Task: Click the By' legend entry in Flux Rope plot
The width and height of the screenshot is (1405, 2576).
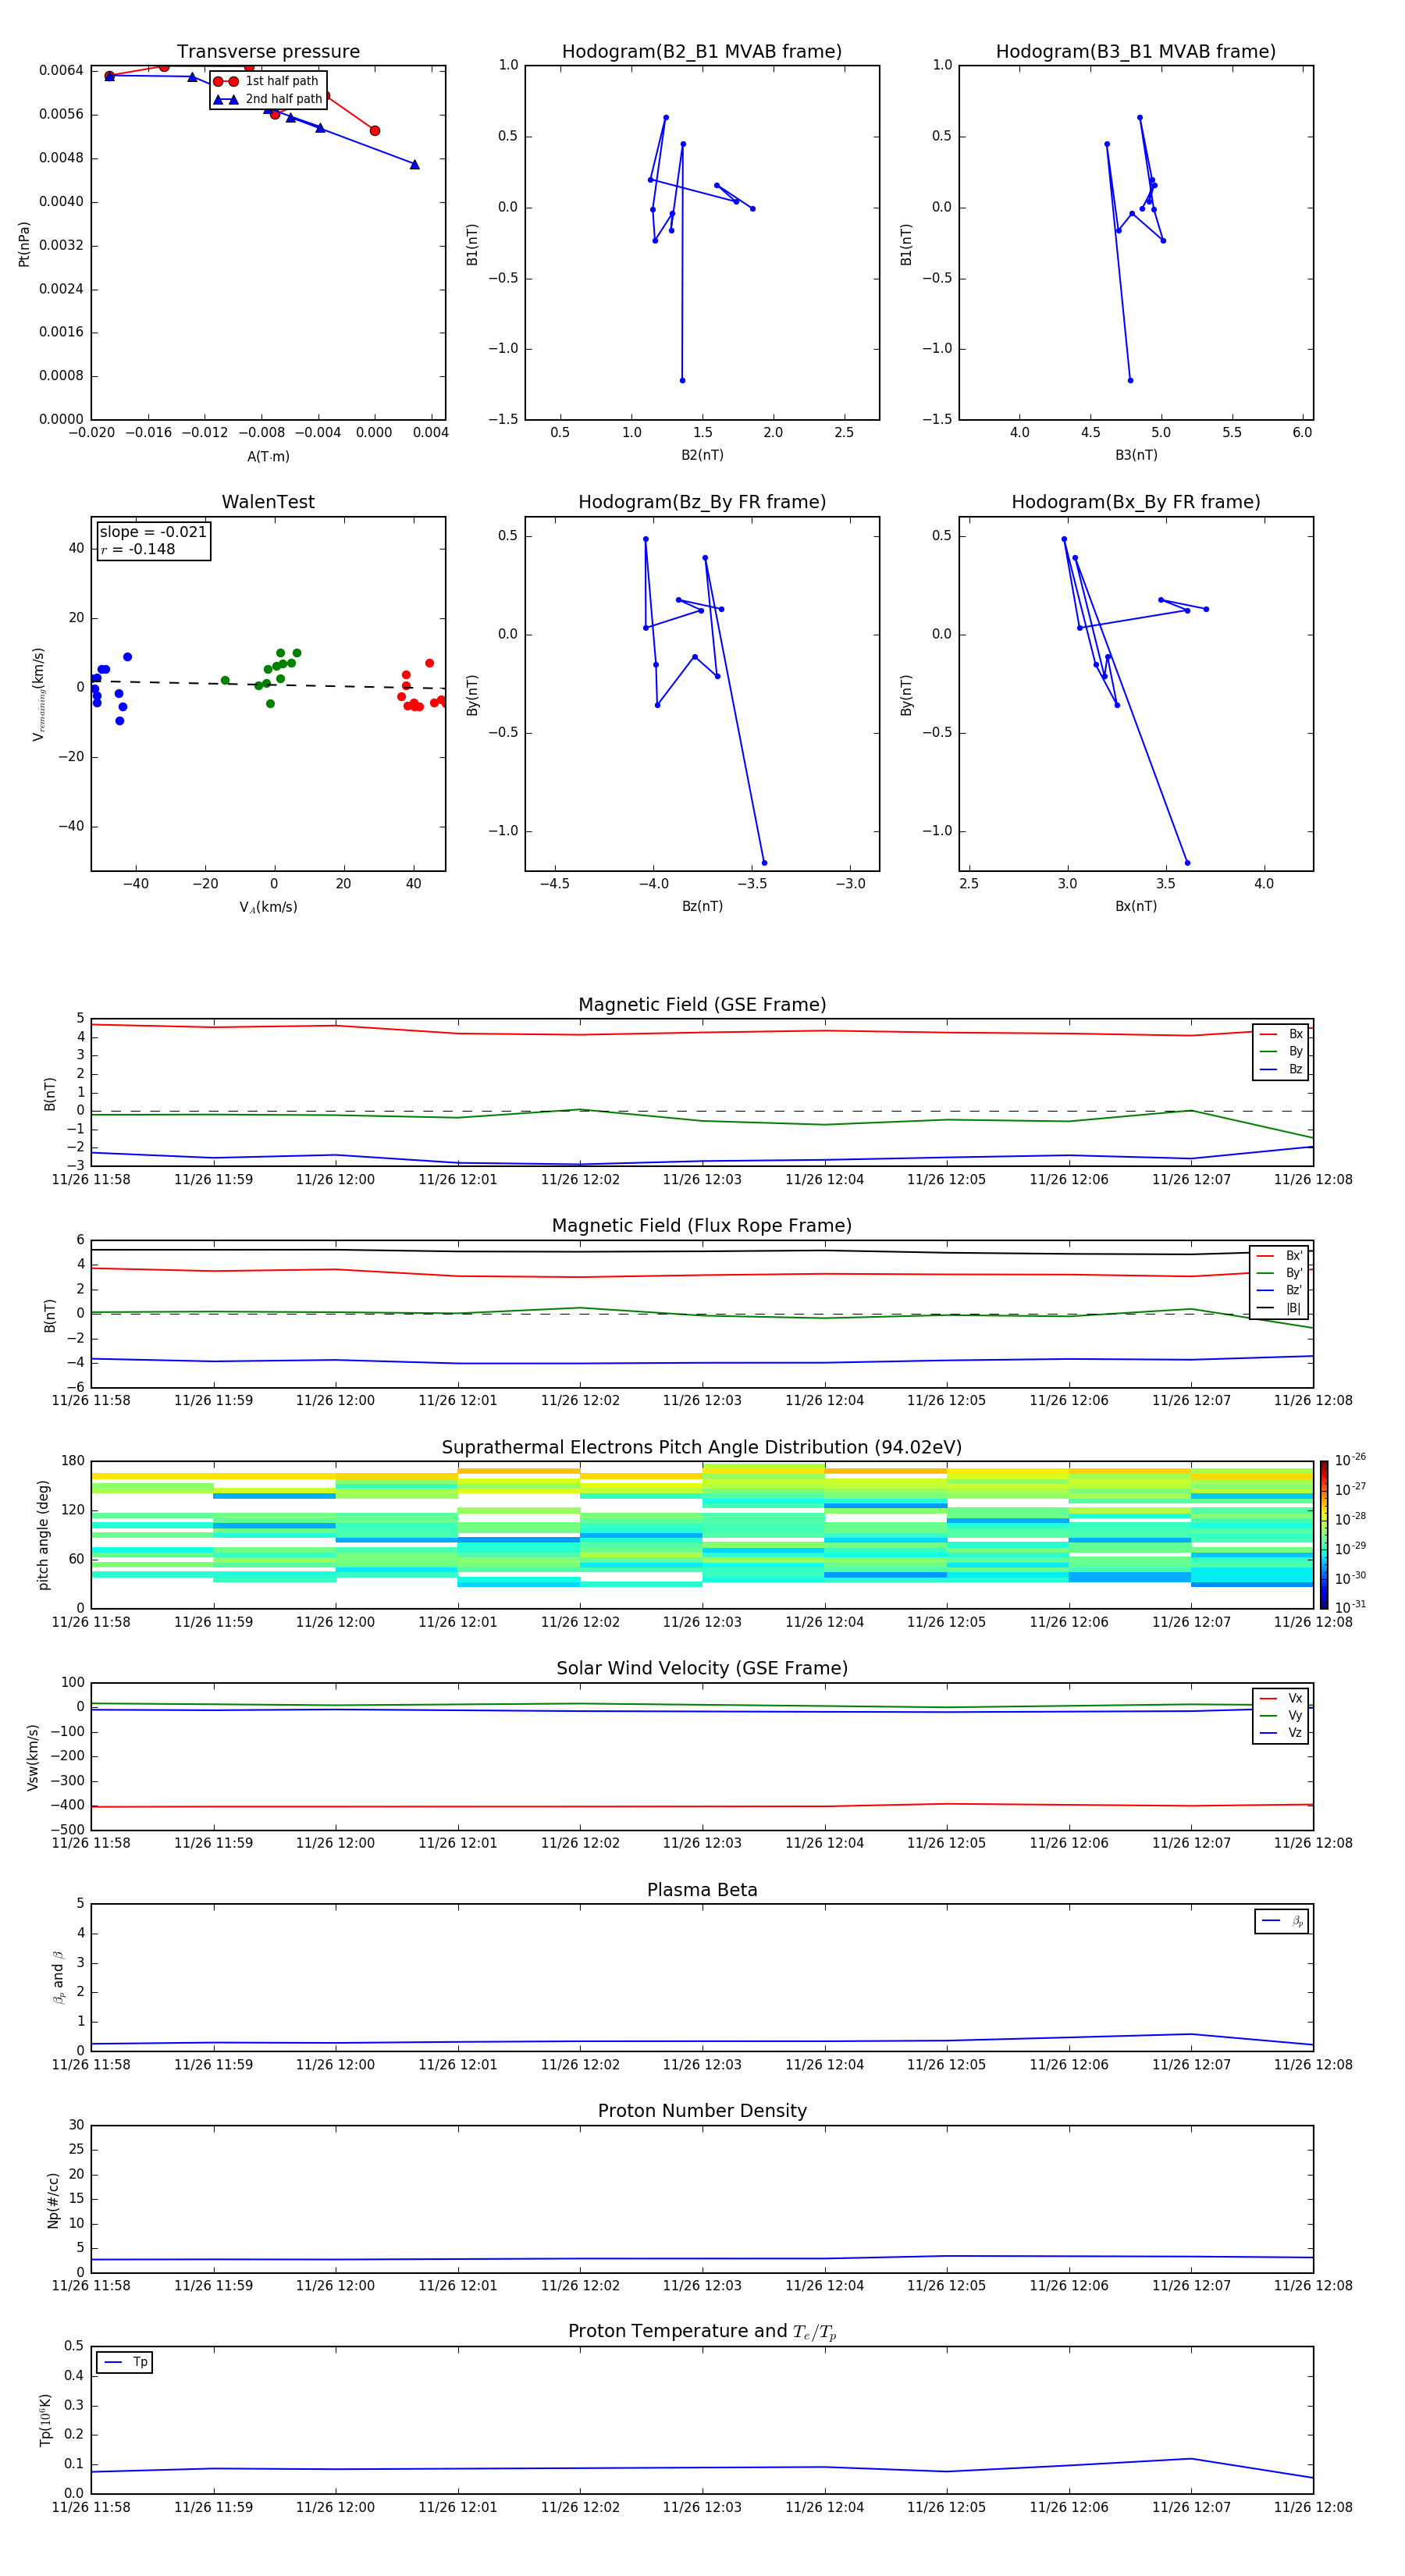Action: (1279, 1273)
